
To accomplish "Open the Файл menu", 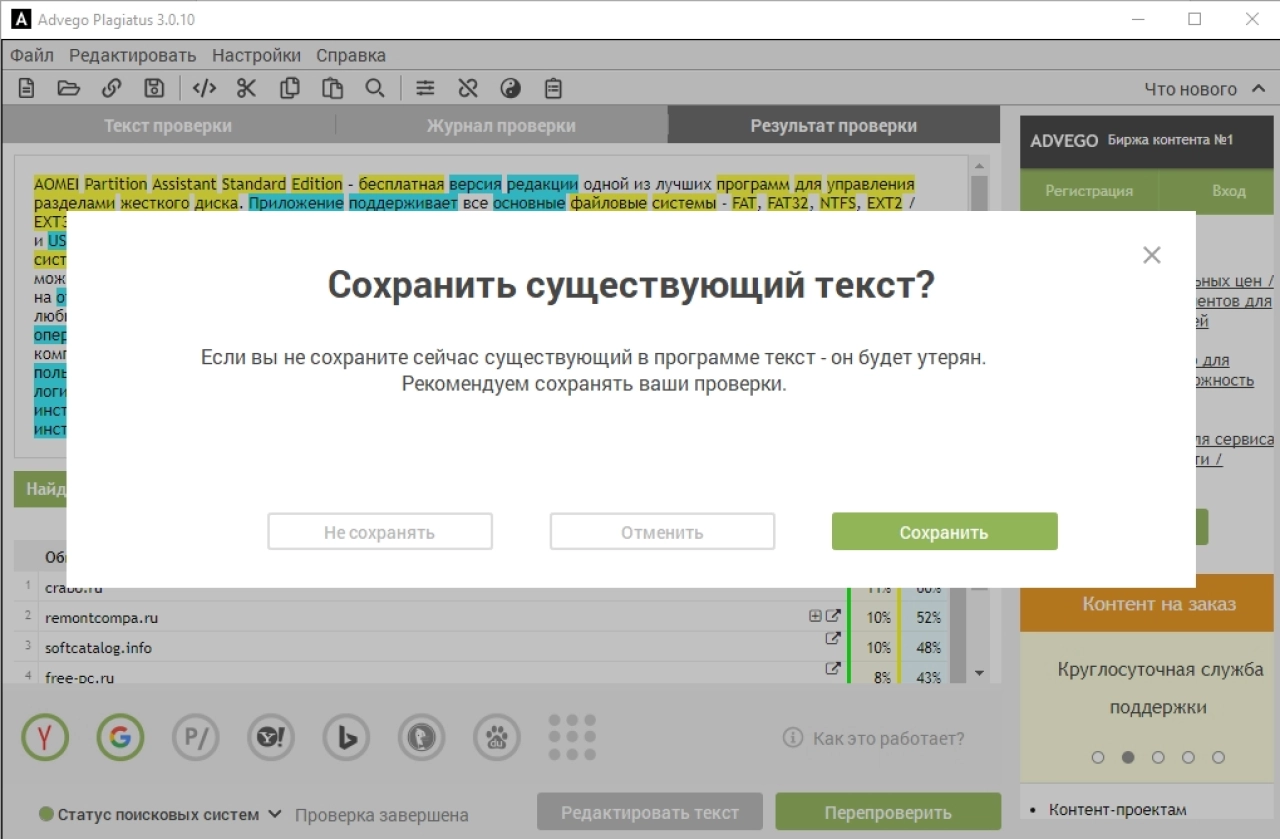I will coord(32,55).
